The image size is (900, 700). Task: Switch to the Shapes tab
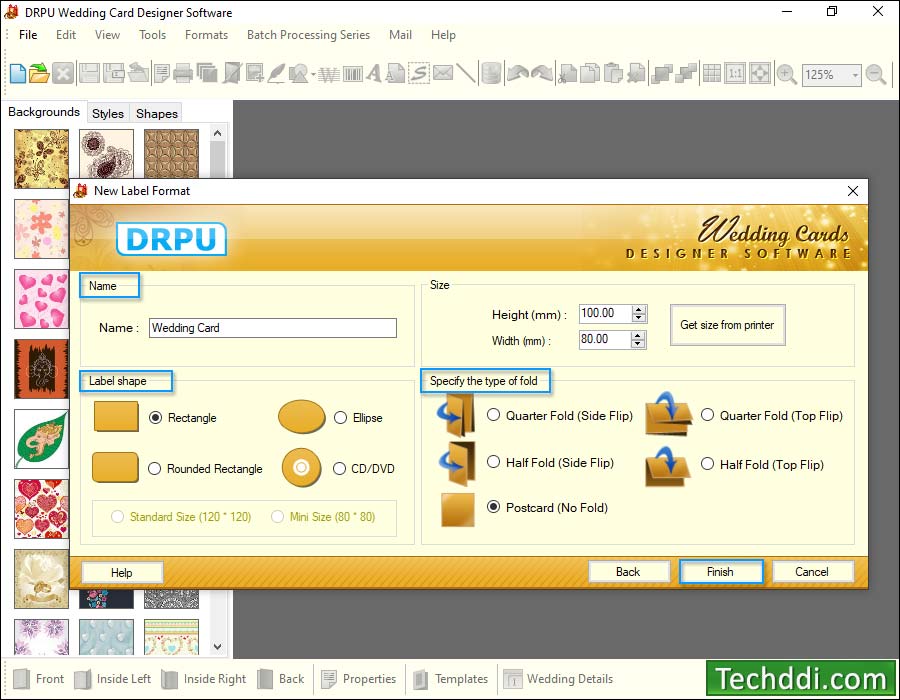157,114
